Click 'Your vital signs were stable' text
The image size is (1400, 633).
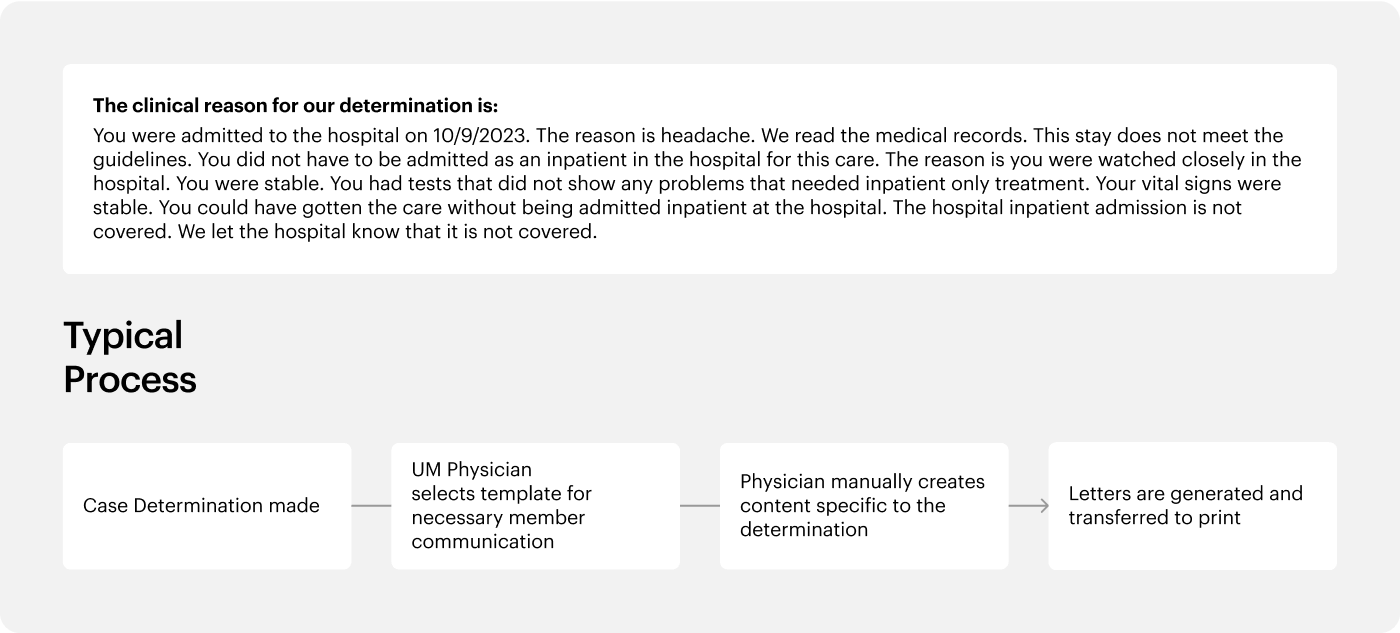[x=687, y=197]
